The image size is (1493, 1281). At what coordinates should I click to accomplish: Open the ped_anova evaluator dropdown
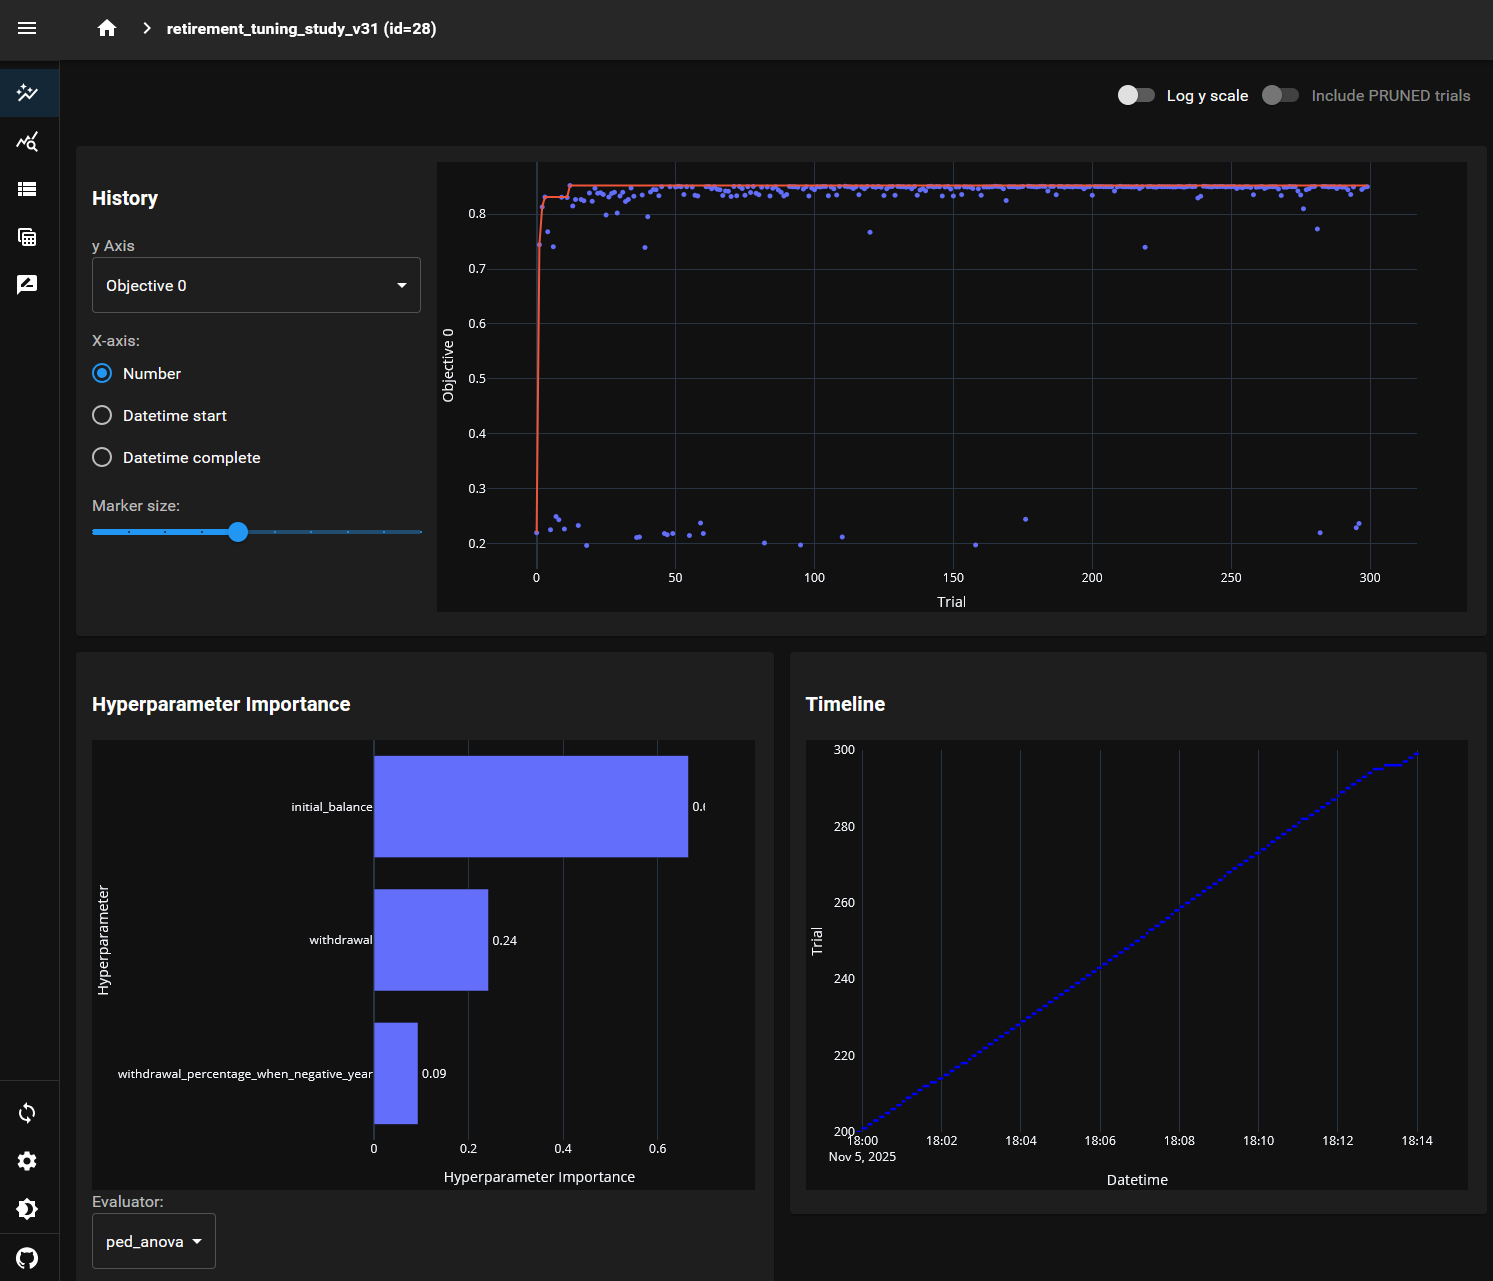pos(154,1241)
